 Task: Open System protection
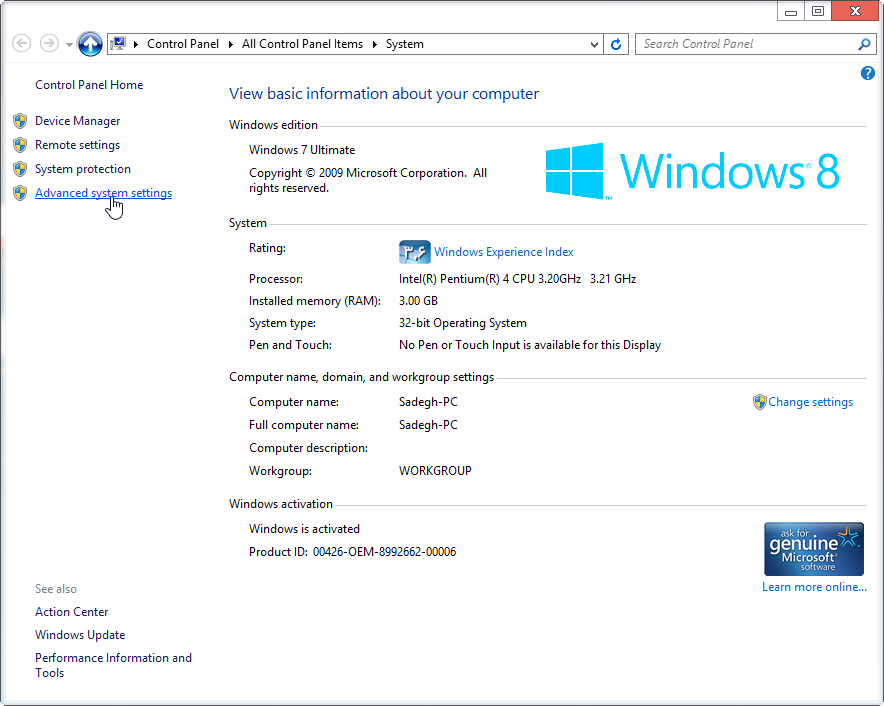[83, 169]
